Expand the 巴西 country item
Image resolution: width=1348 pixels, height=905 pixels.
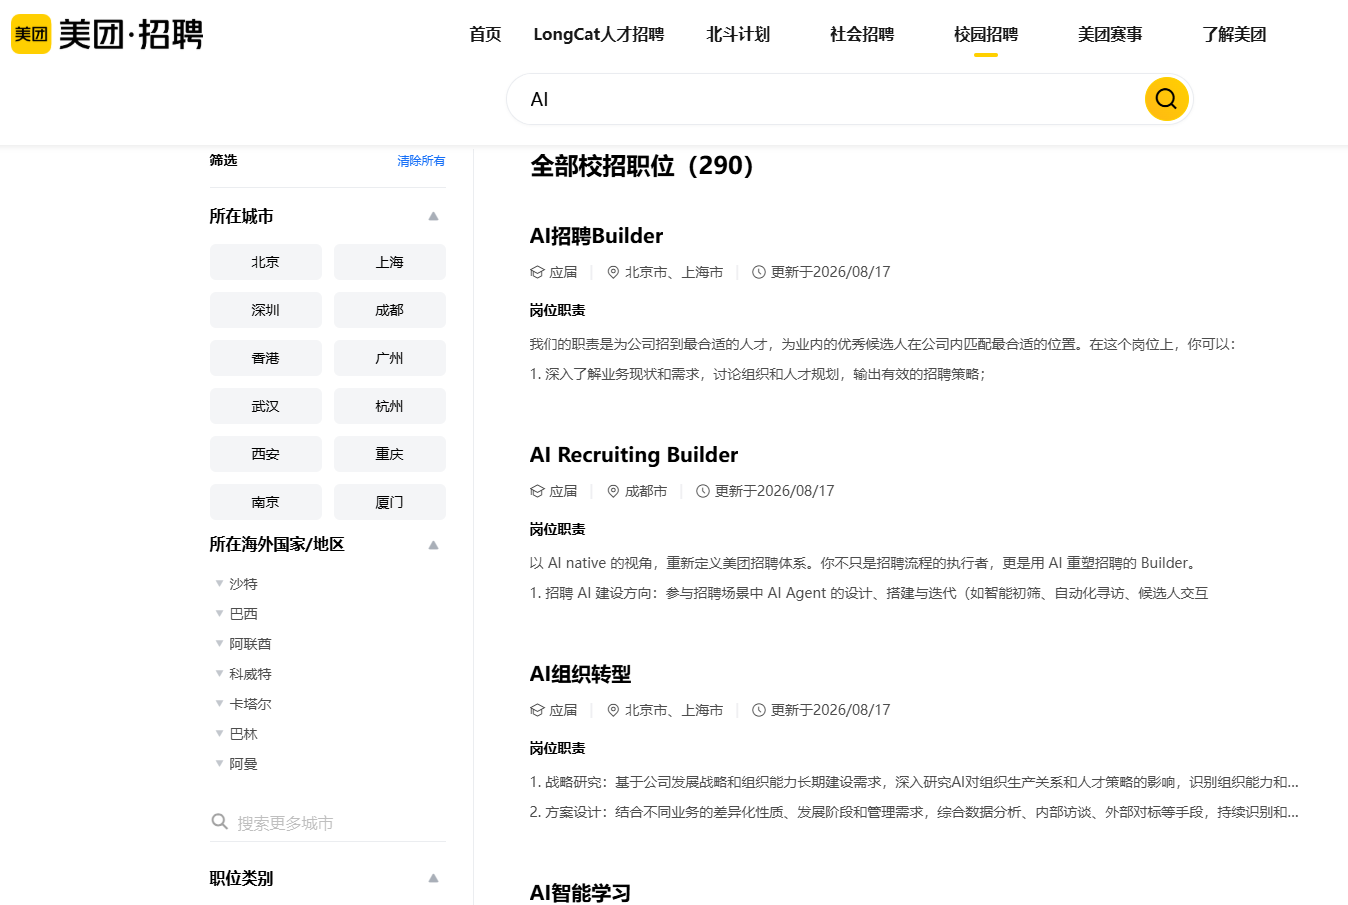[x=219, y=613]
